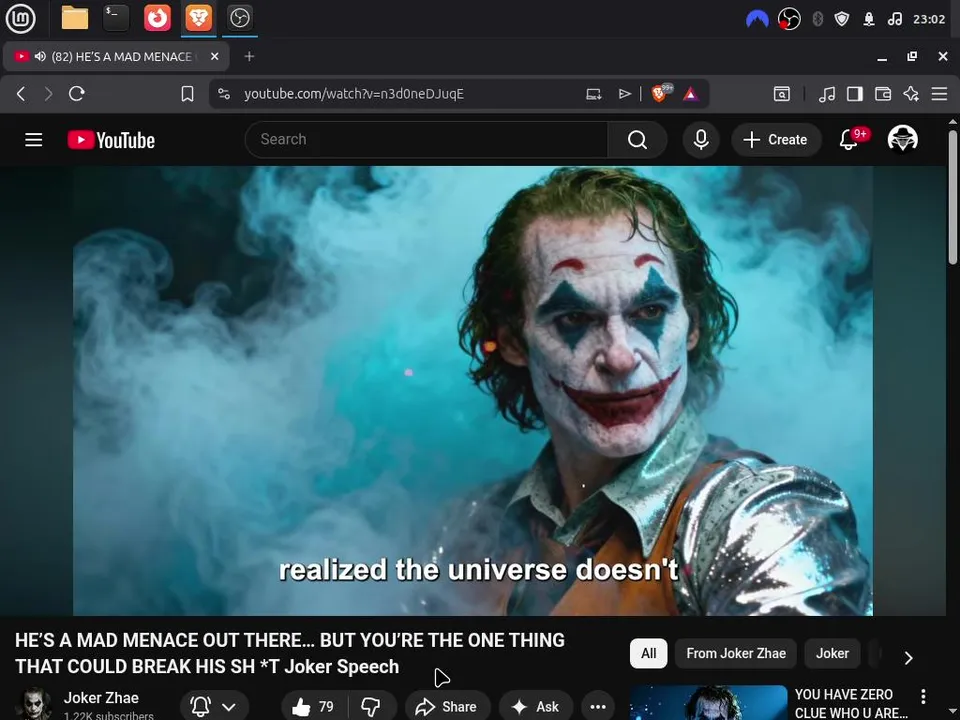Open system notifications bell in tray
The width and height of the screenshot is (960, 720).
pos(869,20)
